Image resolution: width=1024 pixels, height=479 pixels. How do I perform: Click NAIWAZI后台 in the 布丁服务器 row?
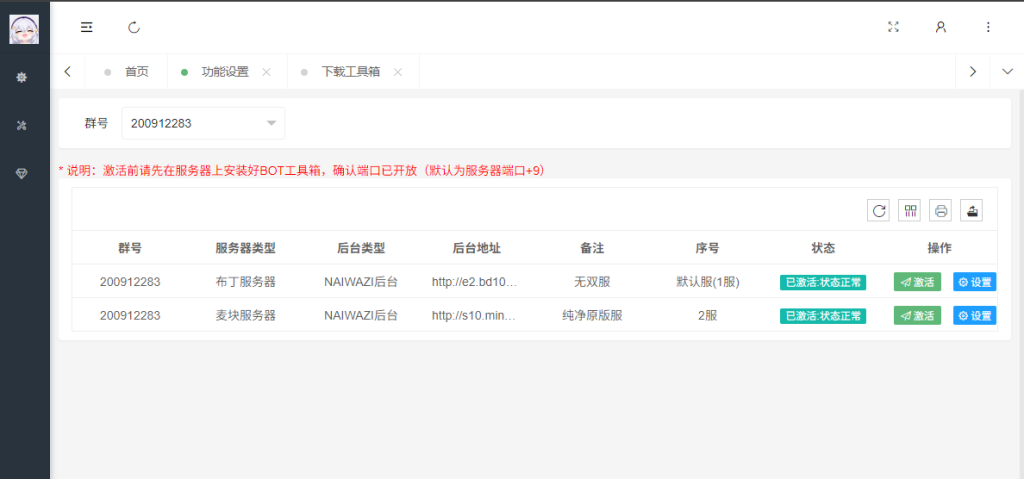coord(361,282)
